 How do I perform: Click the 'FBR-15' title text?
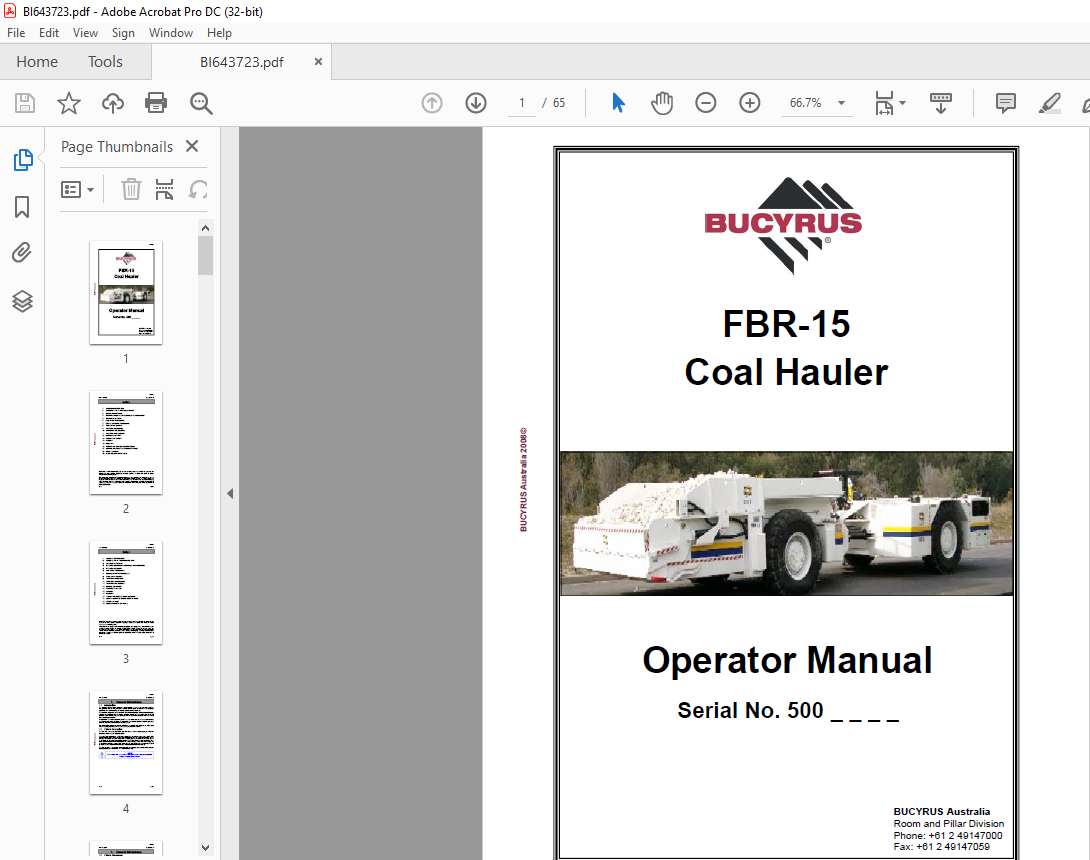tap(786, 324)
